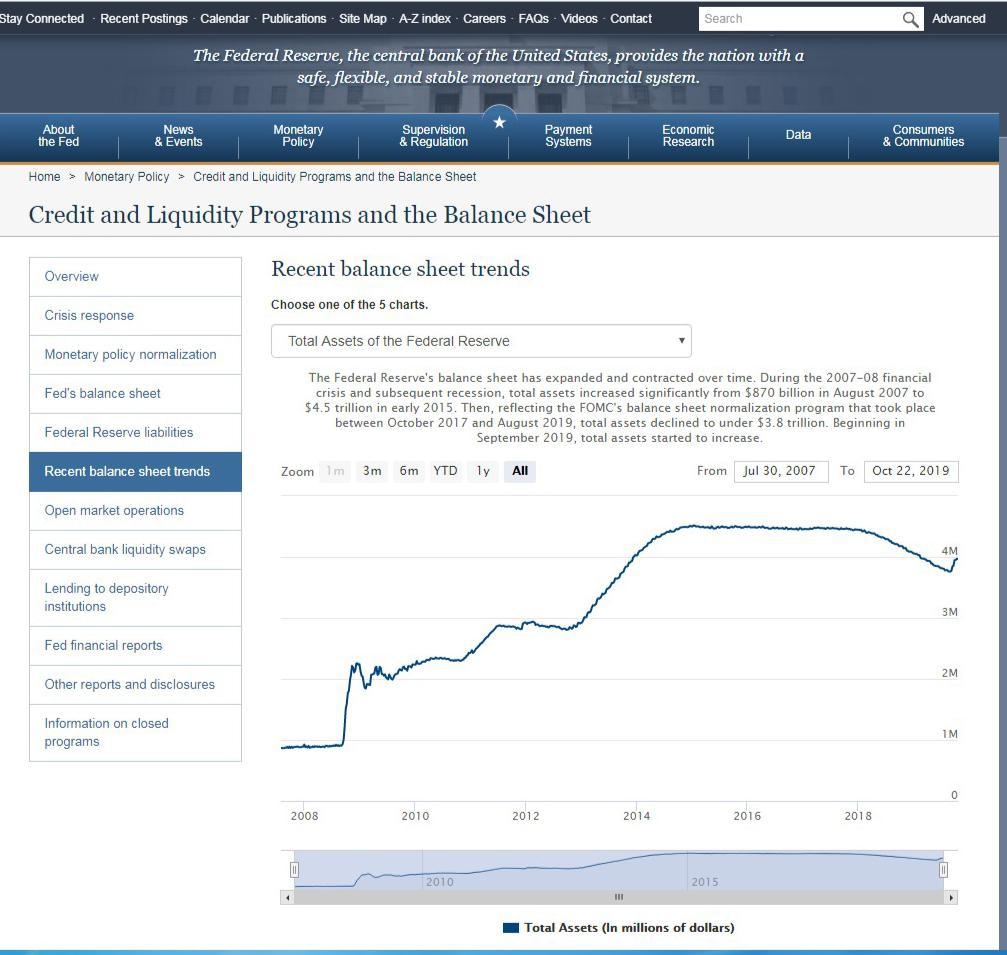Grab the right range handle of chart navigator
Screen dimensions: 1007x955
943,870
